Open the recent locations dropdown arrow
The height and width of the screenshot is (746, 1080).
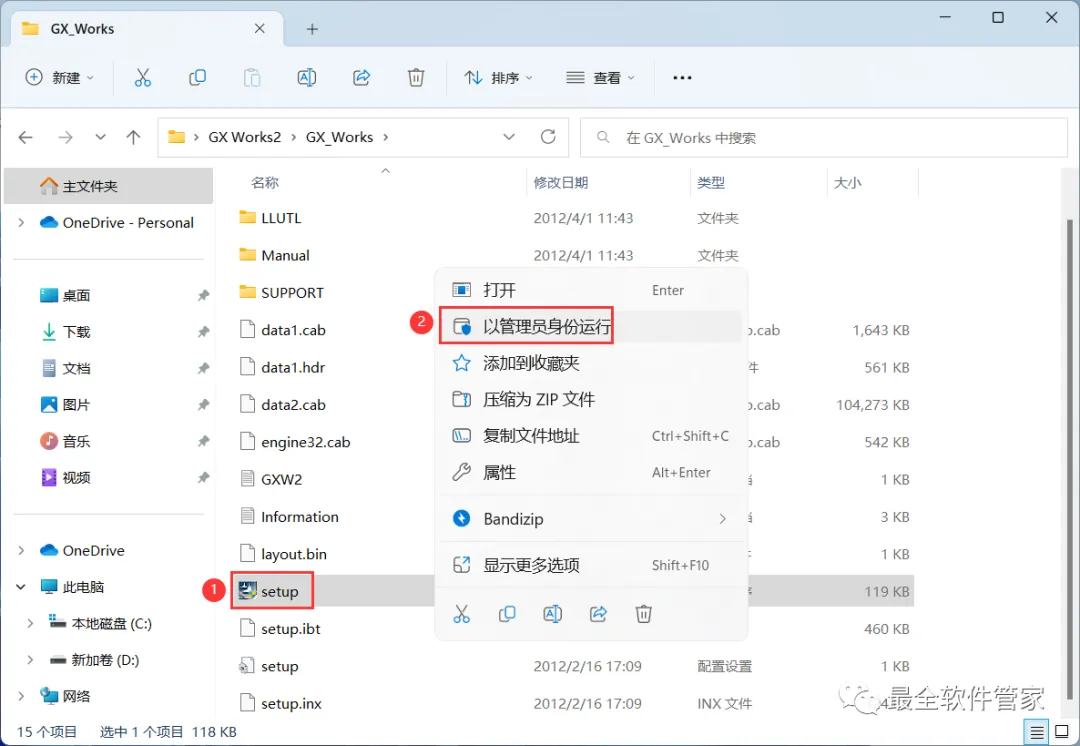coord(101,138)
